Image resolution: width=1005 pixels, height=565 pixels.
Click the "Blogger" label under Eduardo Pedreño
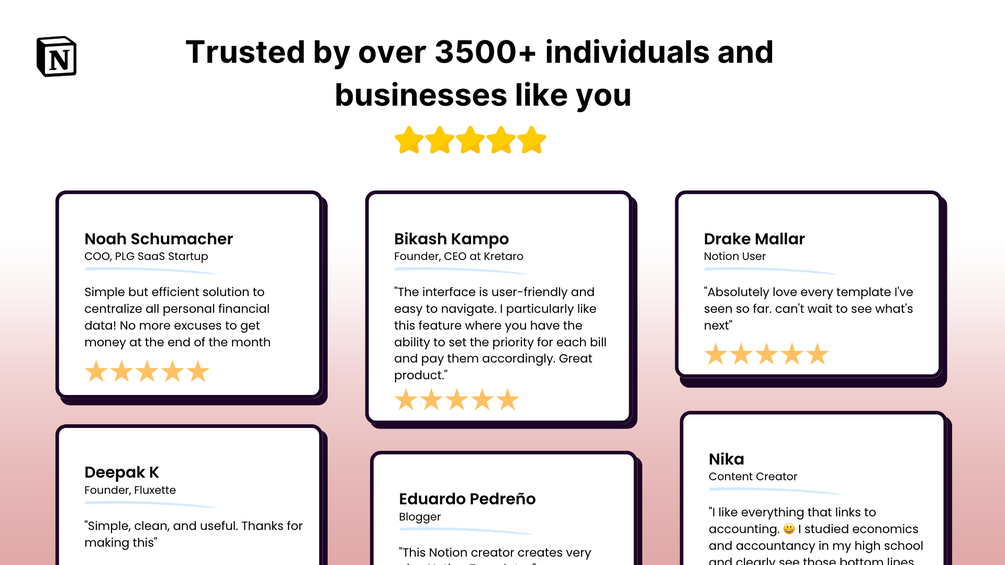pos(420,517)
